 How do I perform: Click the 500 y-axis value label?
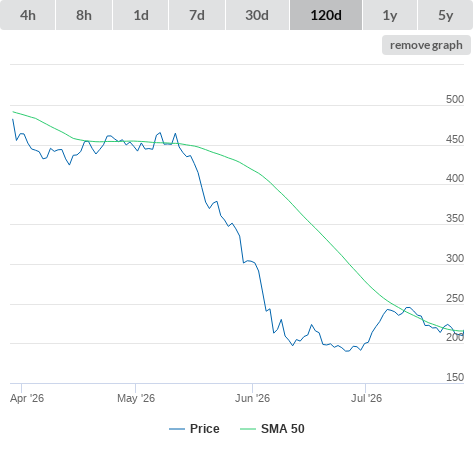(455, 99)
